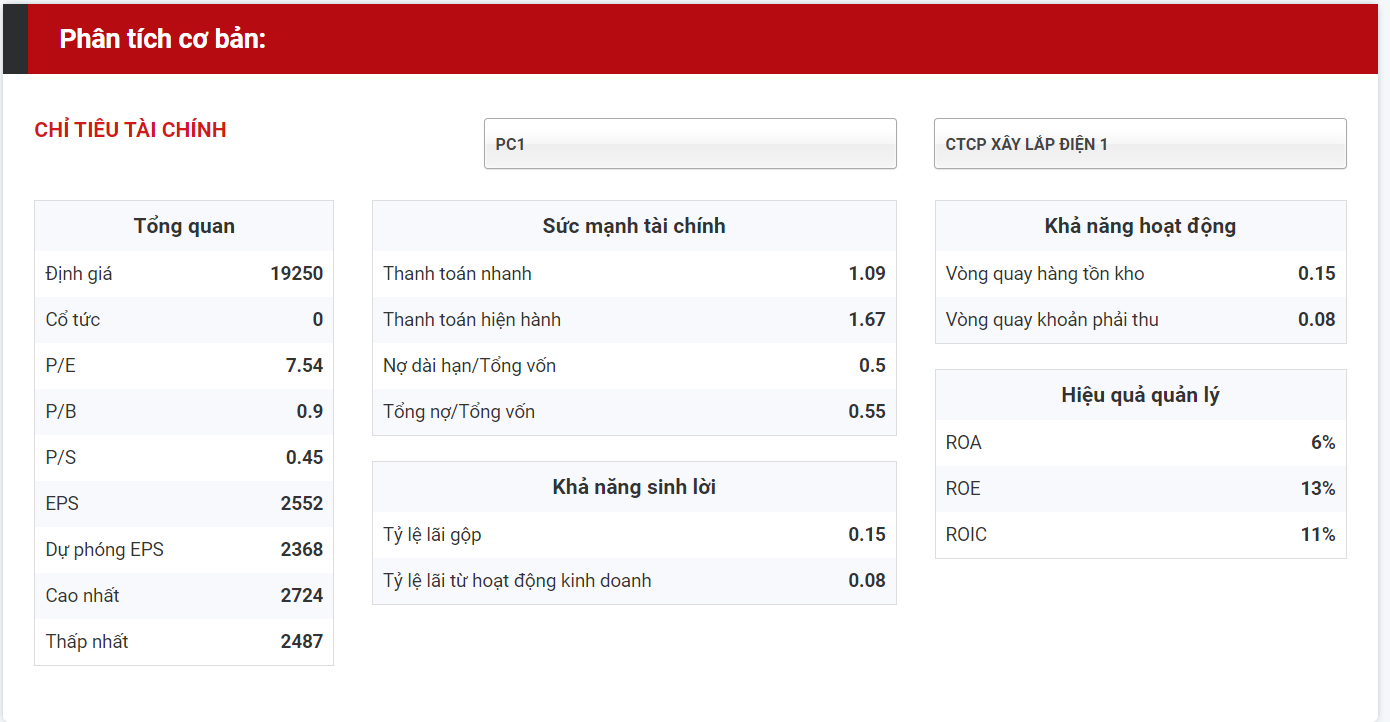Viewport: 1390px width, 722px height.
Task: Click the Định giá row label
Action: (x=79, y=274)
